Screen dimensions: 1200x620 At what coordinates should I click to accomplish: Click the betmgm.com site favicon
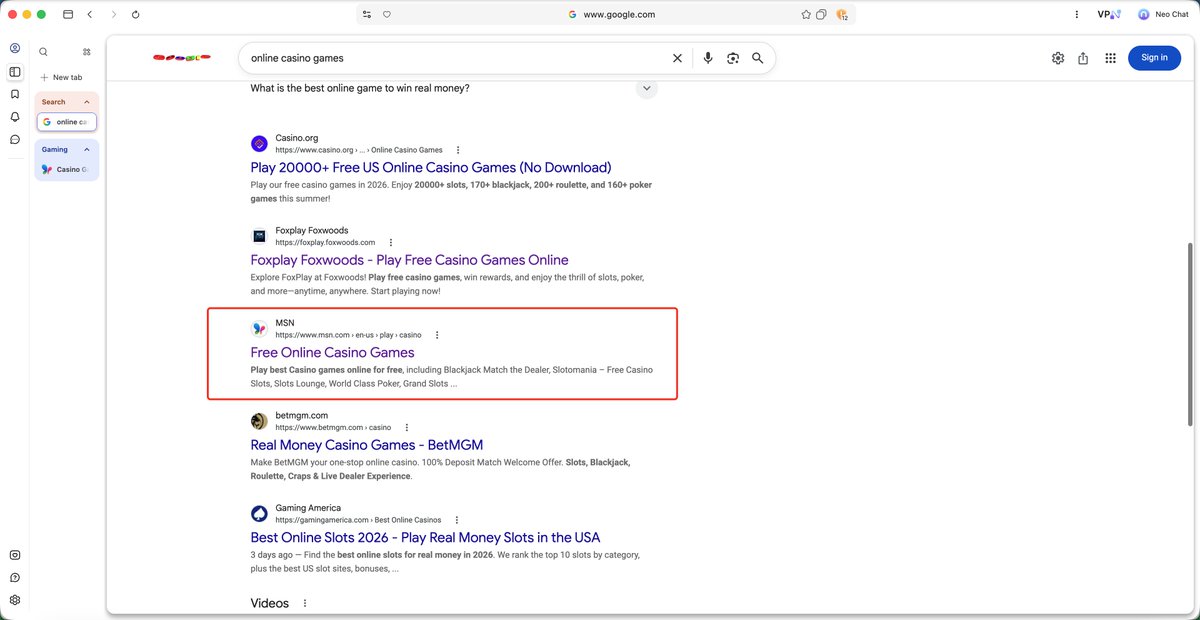pyautogui.click(x=259, y=421)
